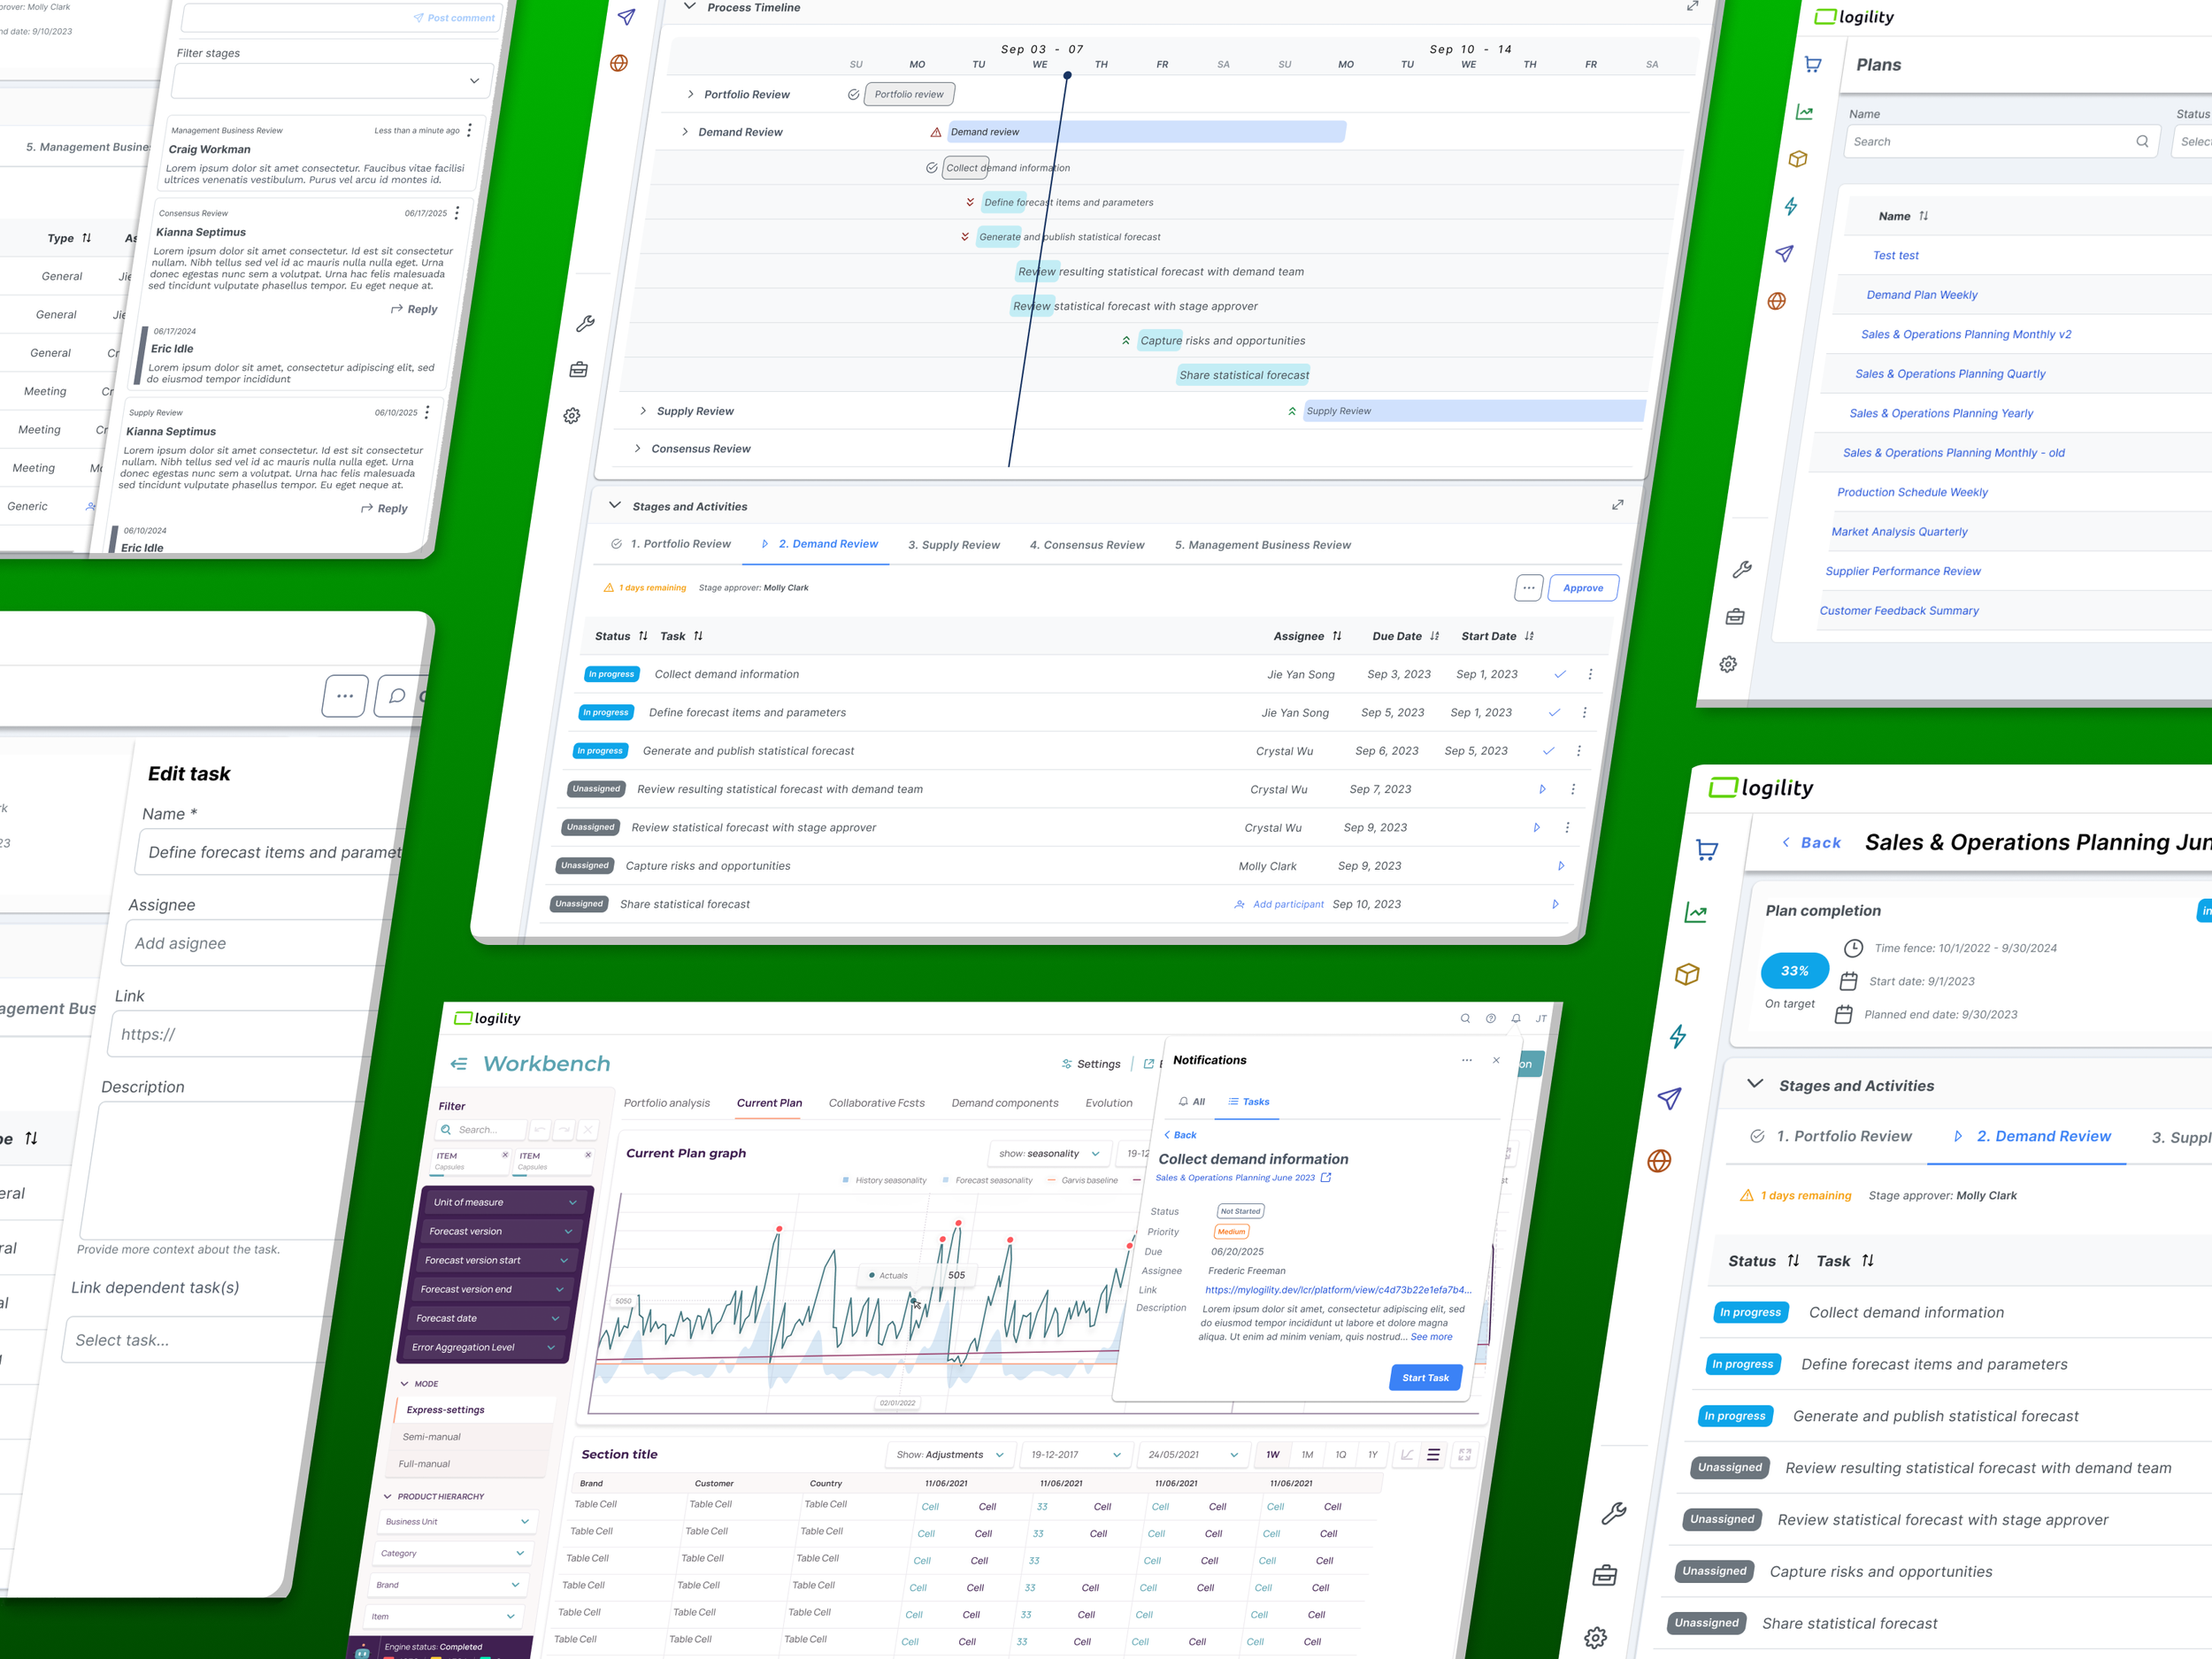Screen dimensions: 2212x1659
Task: Click the Workbench header search magnifier icon
Action: click(x=1465, y=1018)
